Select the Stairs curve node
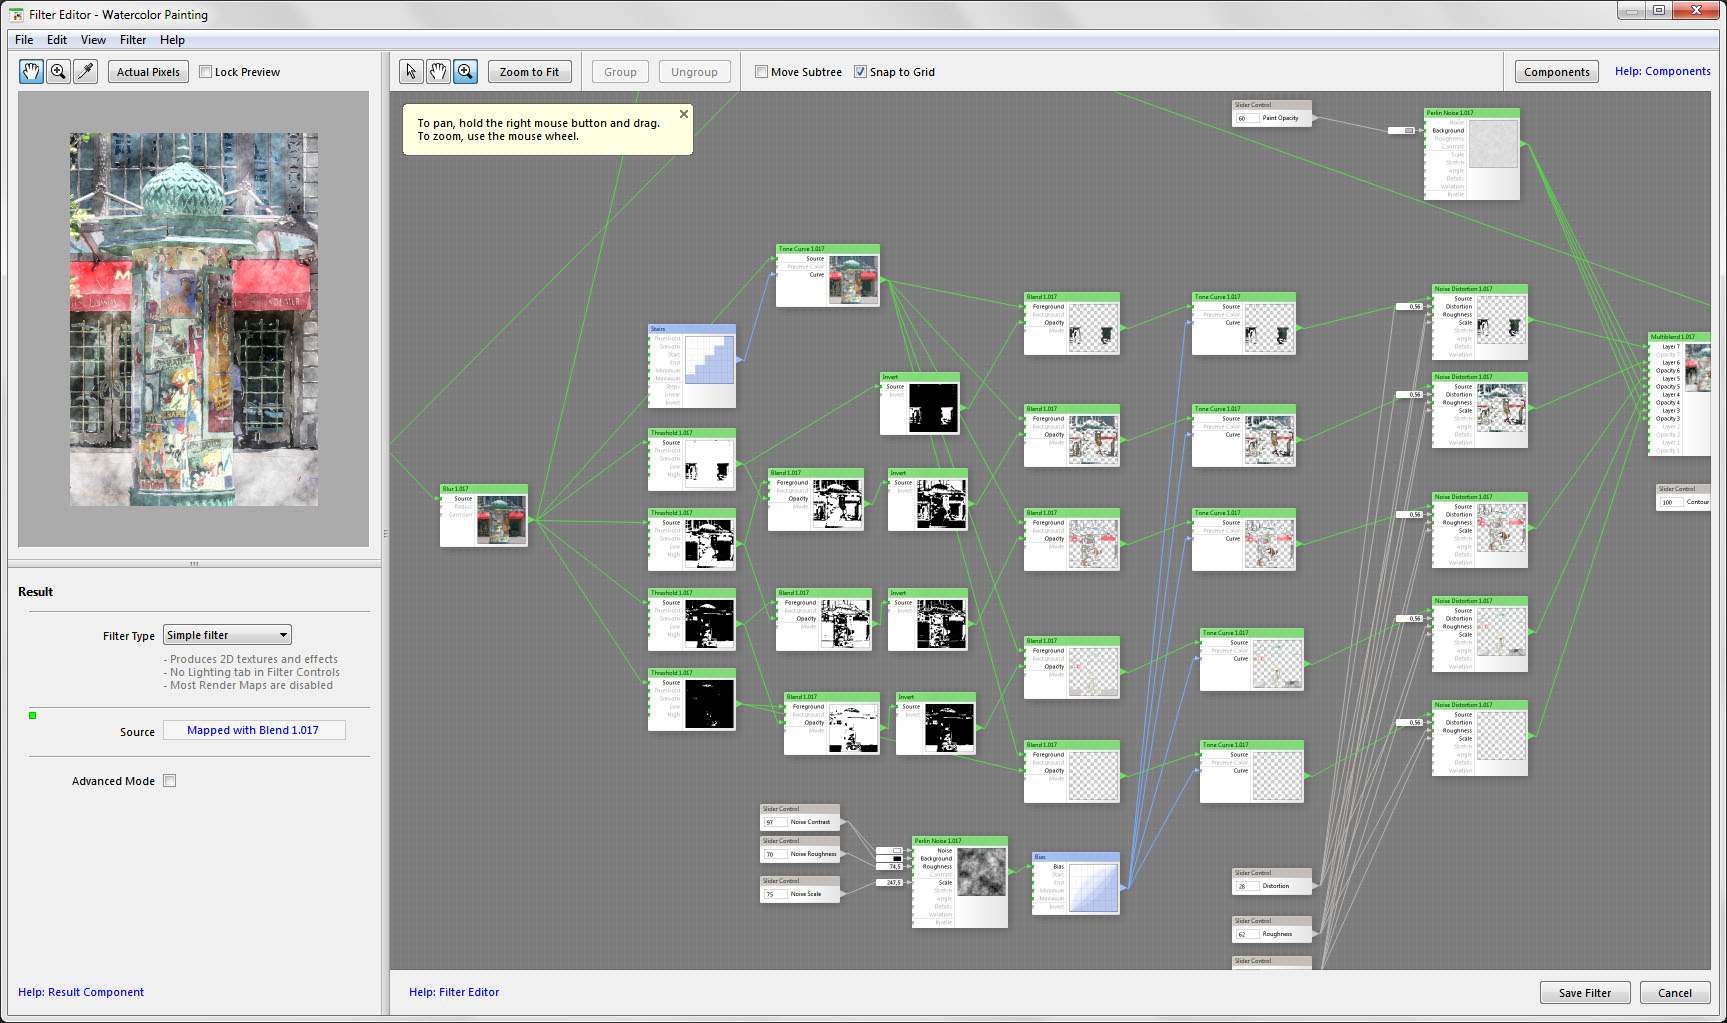 pos(692,366)
